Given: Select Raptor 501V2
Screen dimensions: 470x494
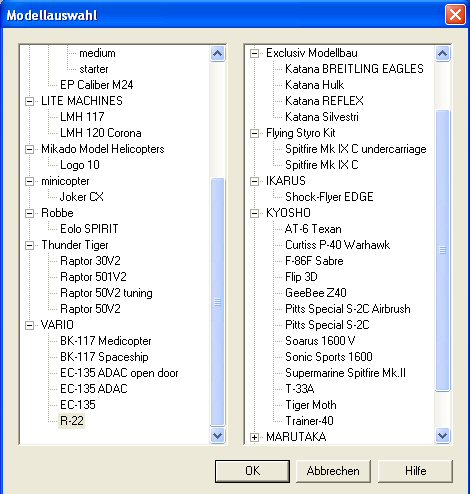Looking at the screenshot, I should pyautogui.click(x=93, y=277).
